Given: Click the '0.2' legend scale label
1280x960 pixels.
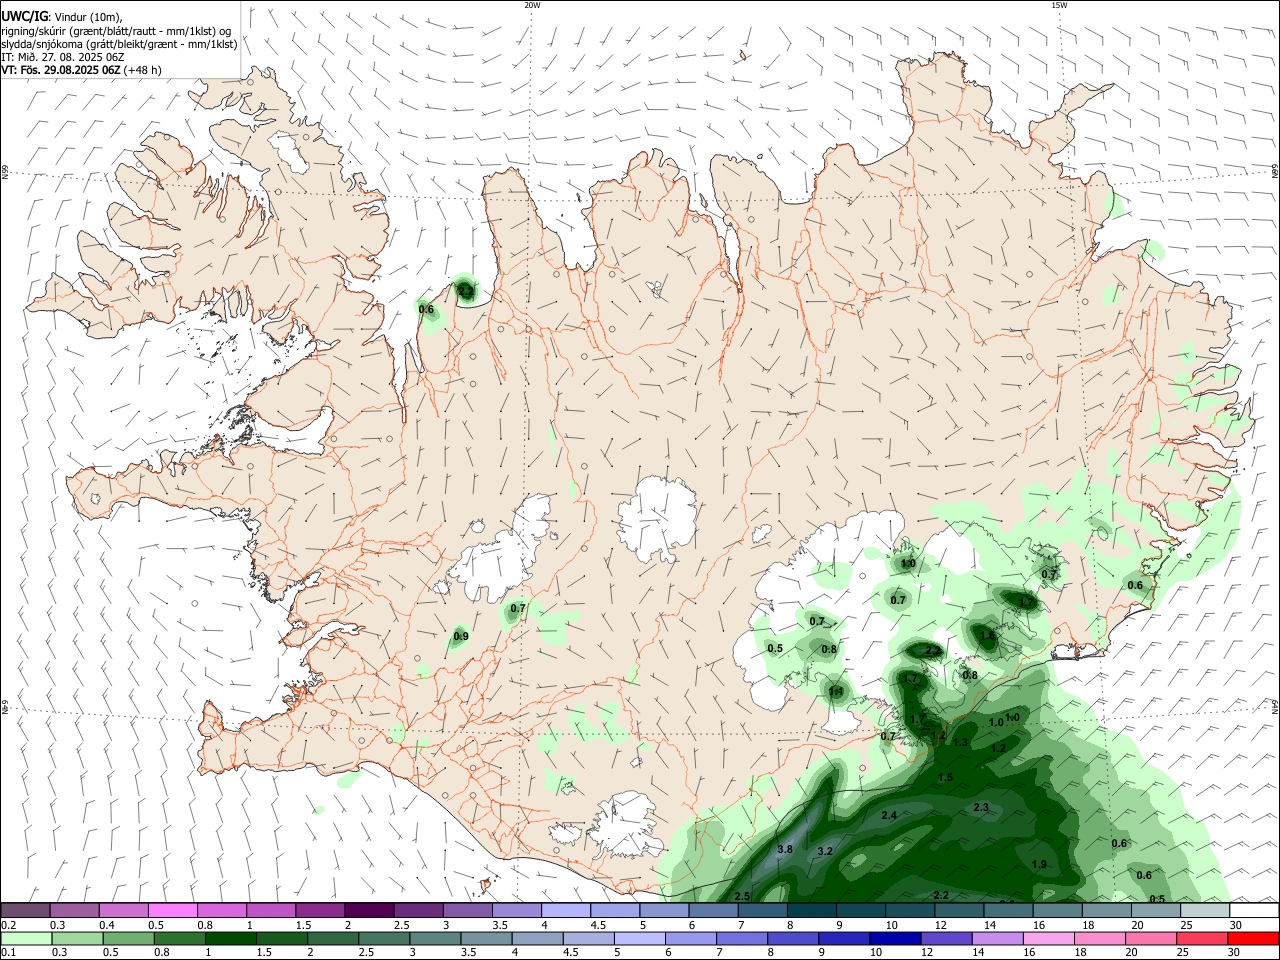Looking at the screenshot, I should (9, 925).
